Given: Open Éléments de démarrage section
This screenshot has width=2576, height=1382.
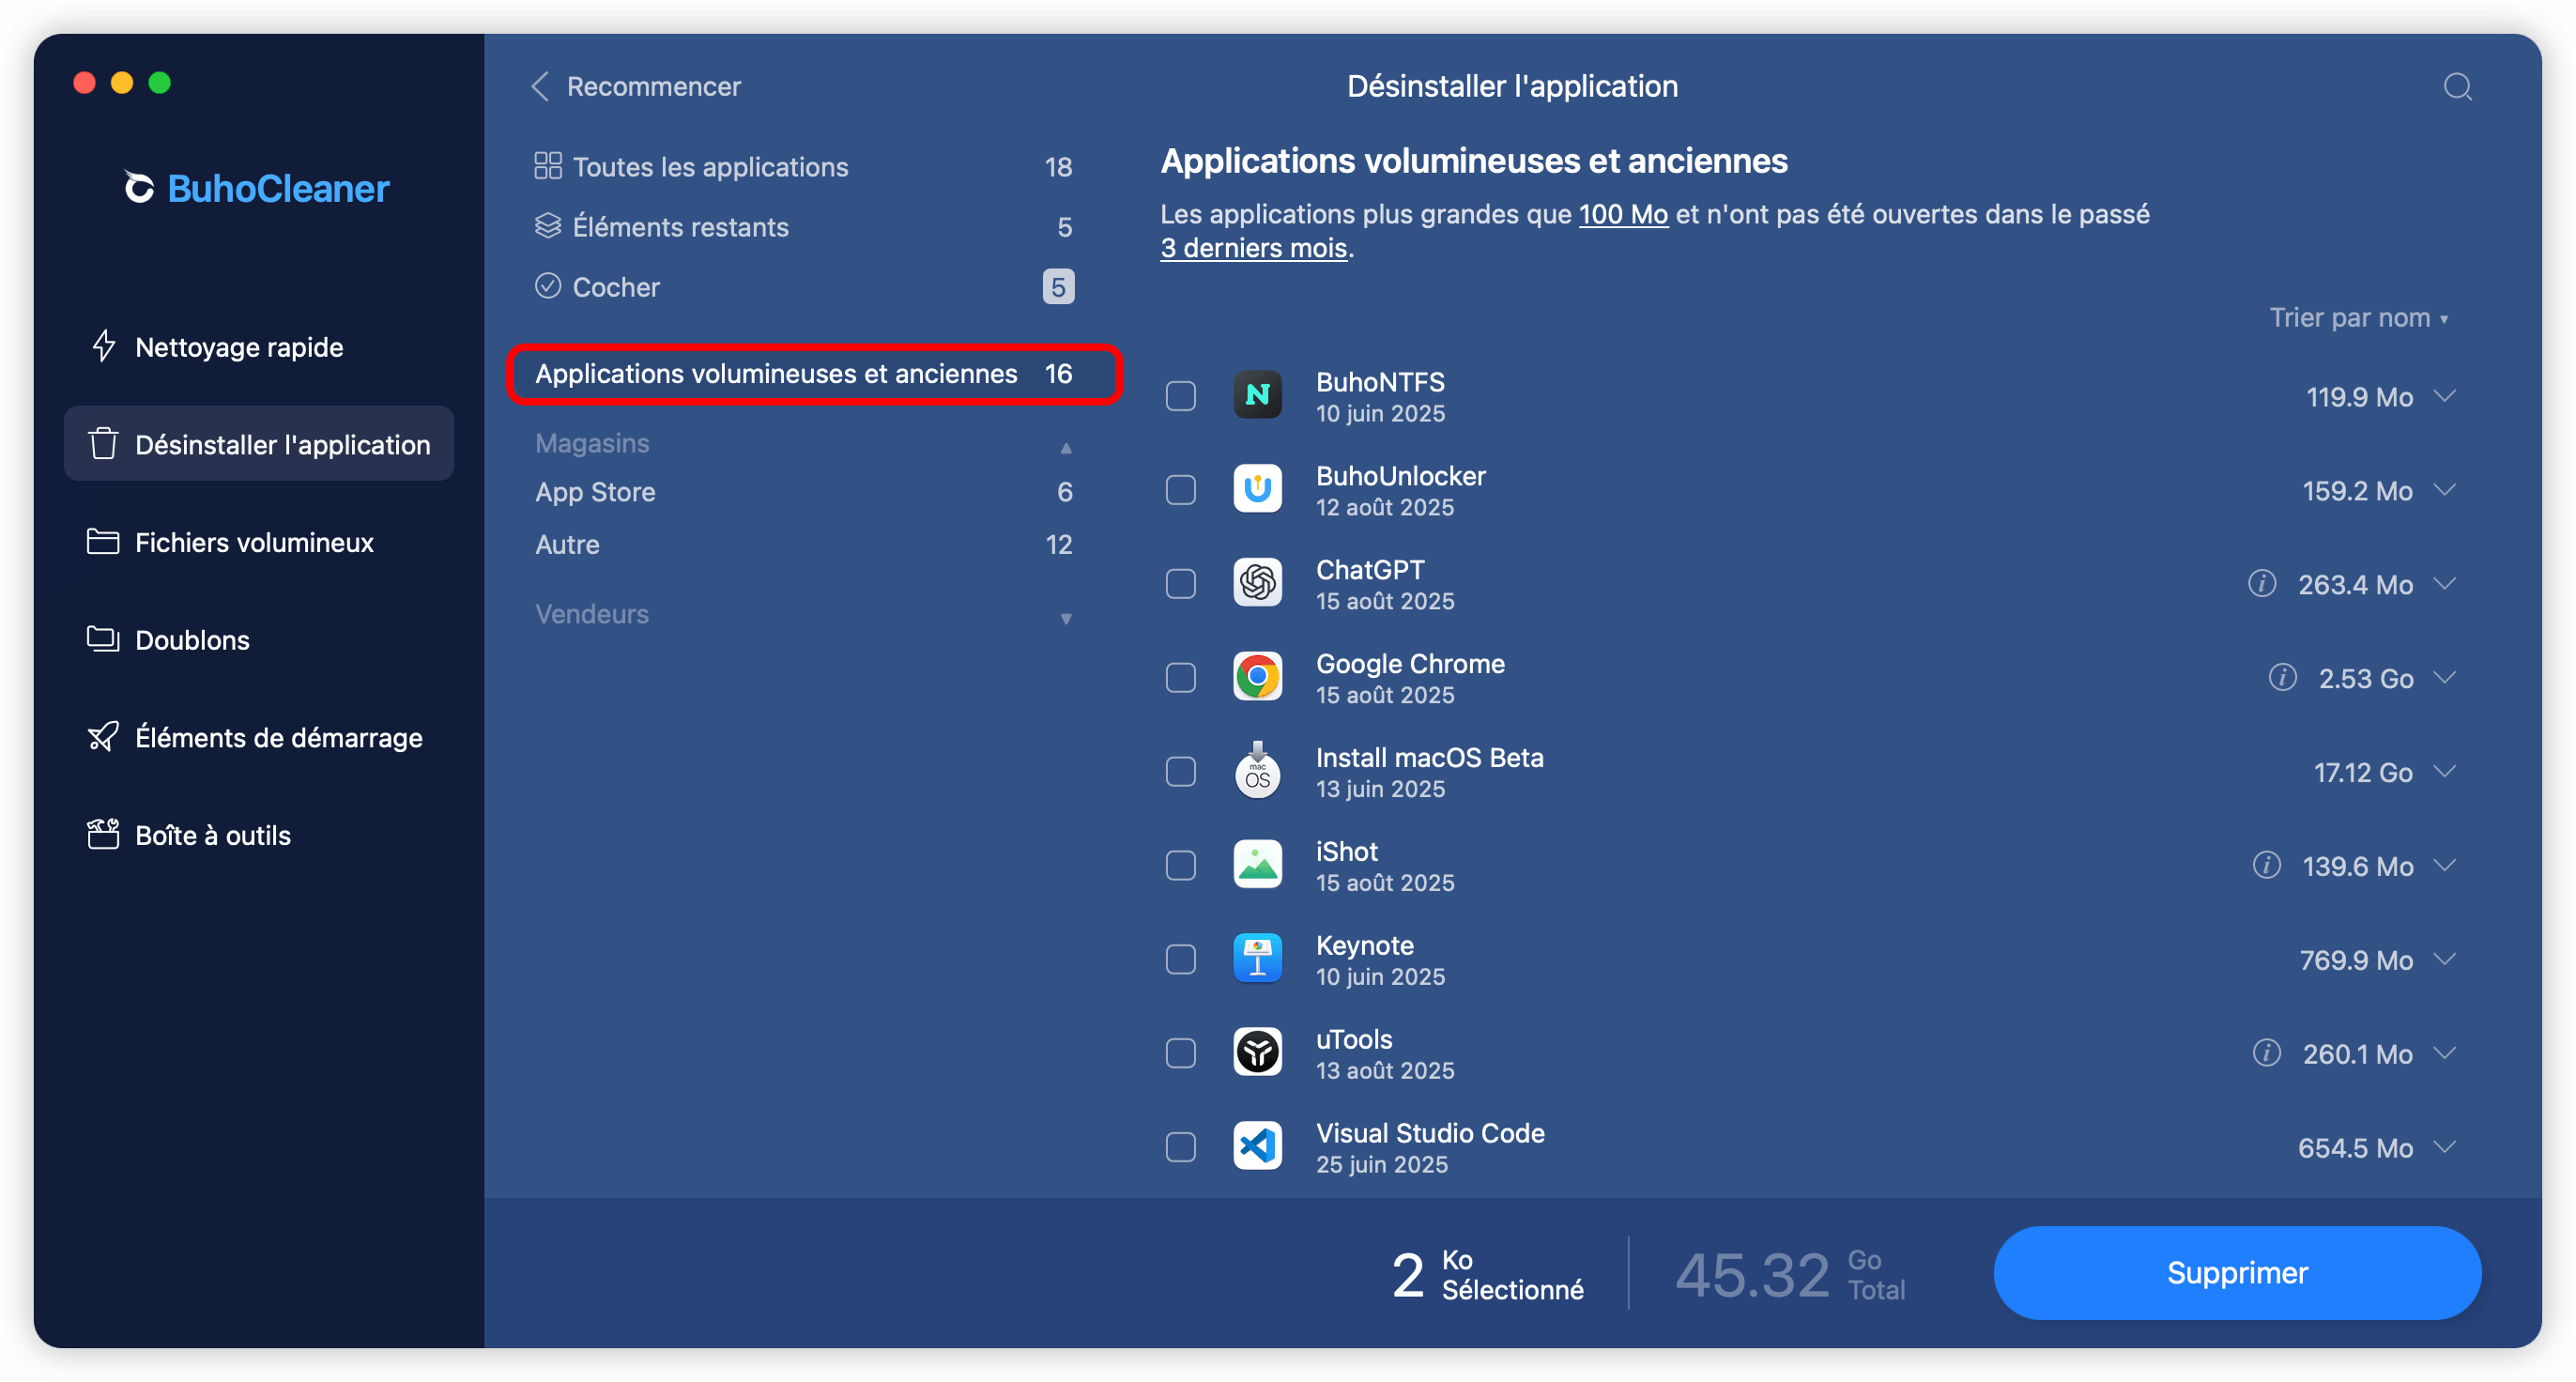Looking at the screenshot, I should point(259,736).
